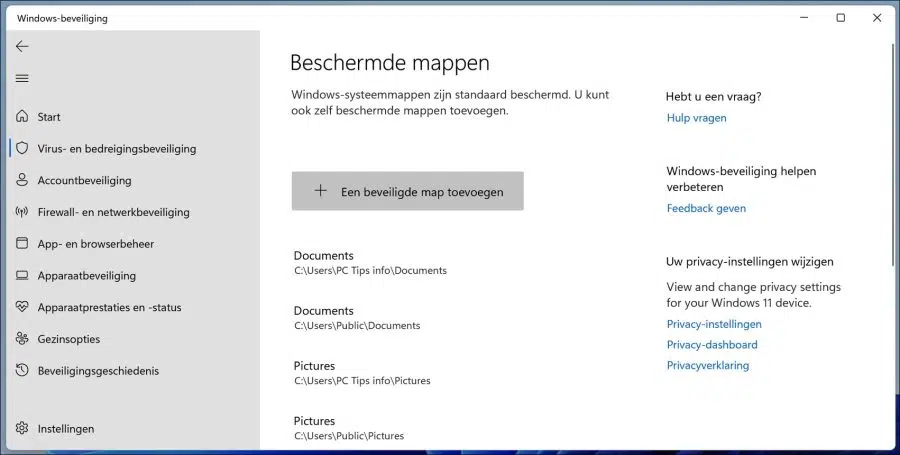Select Documents folder under PC Tips info
Screen dimensions: 900x455
(x=370, y=262)
